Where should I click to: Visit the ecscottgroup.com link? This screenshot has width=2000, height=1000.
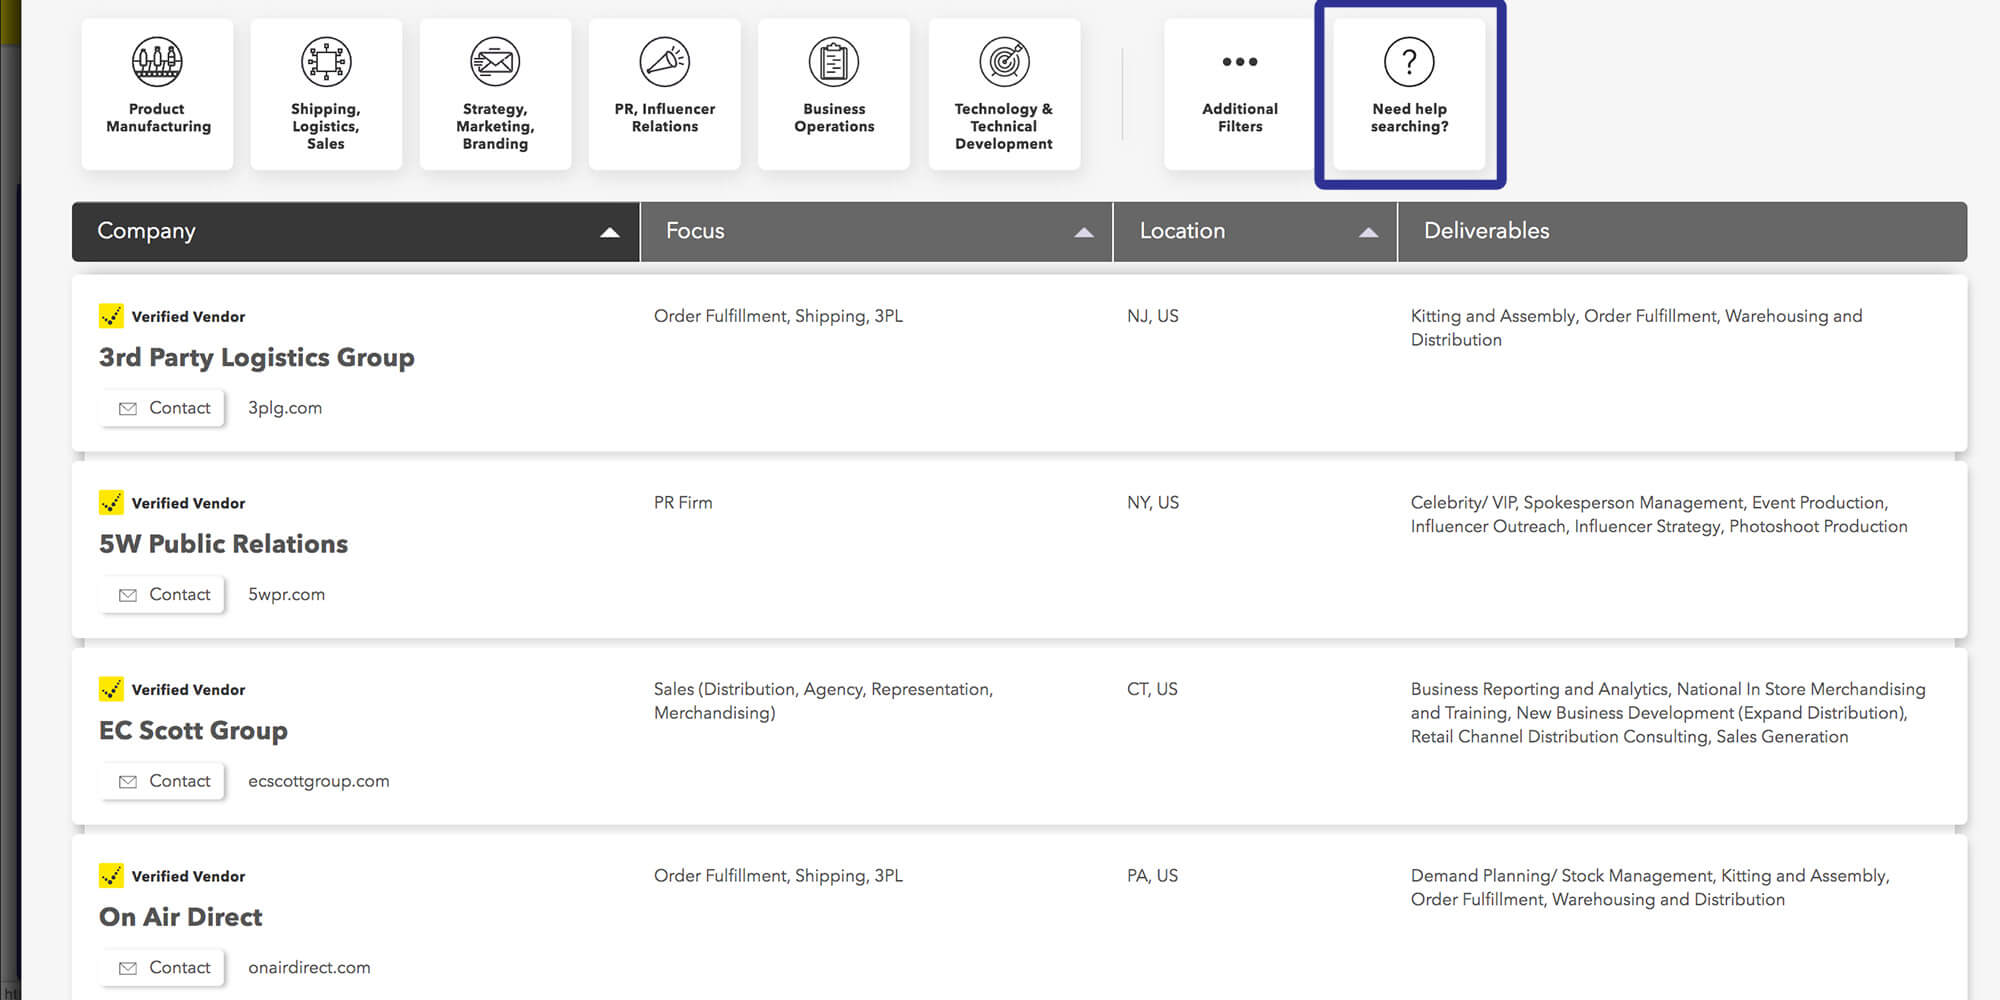(x=318, y=781)
